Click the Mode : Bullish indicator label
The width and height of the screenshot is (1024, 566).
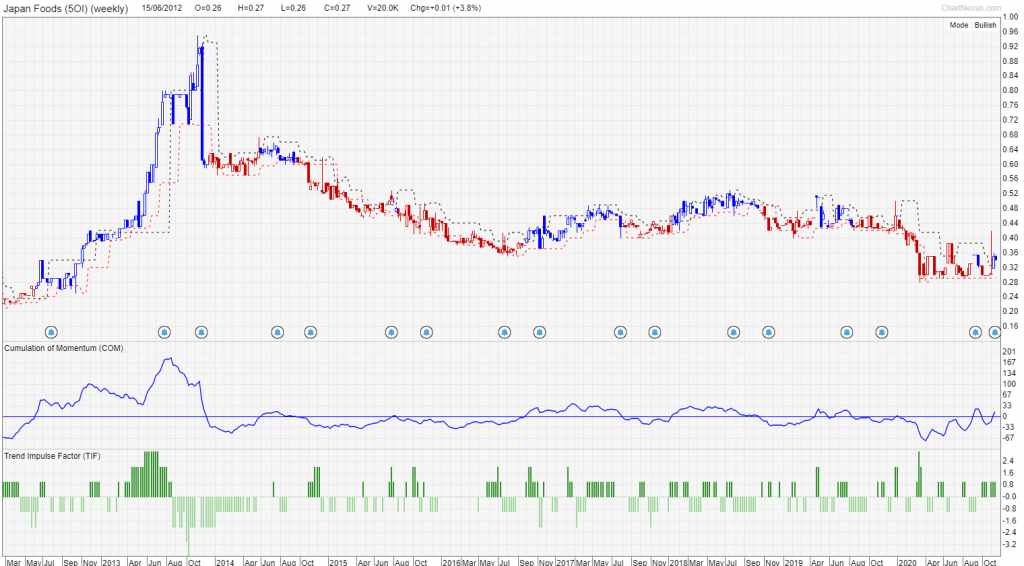[973, 25]
